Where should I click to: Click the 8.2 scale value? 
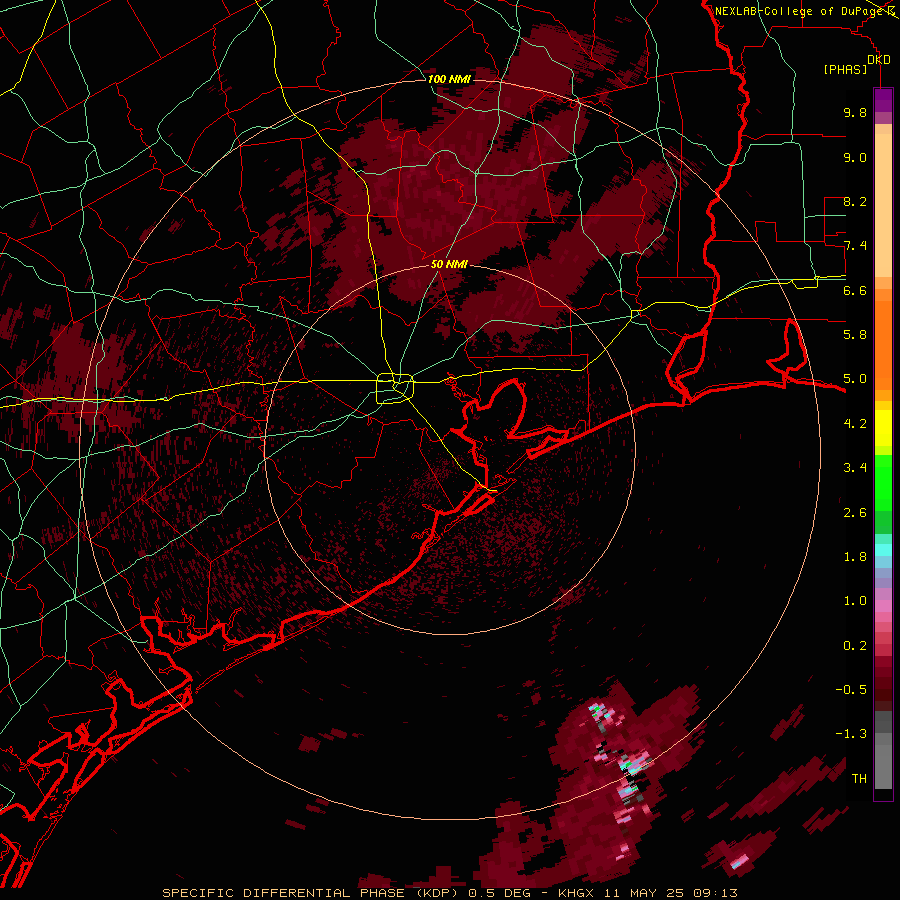[x=855, y=201]
